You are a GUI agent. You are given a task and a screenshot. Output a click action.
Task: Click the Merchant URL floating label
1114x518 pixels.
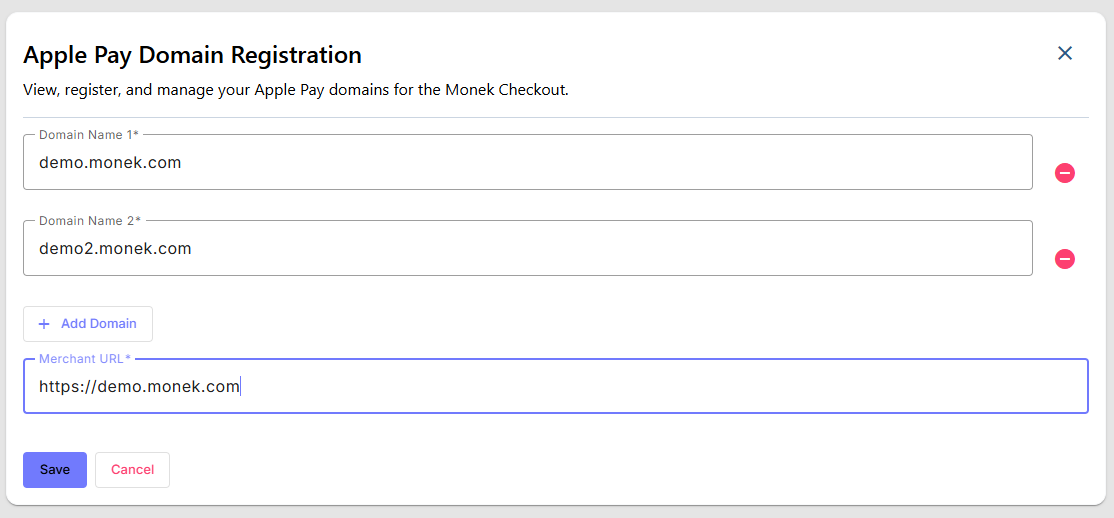[84, 358]
